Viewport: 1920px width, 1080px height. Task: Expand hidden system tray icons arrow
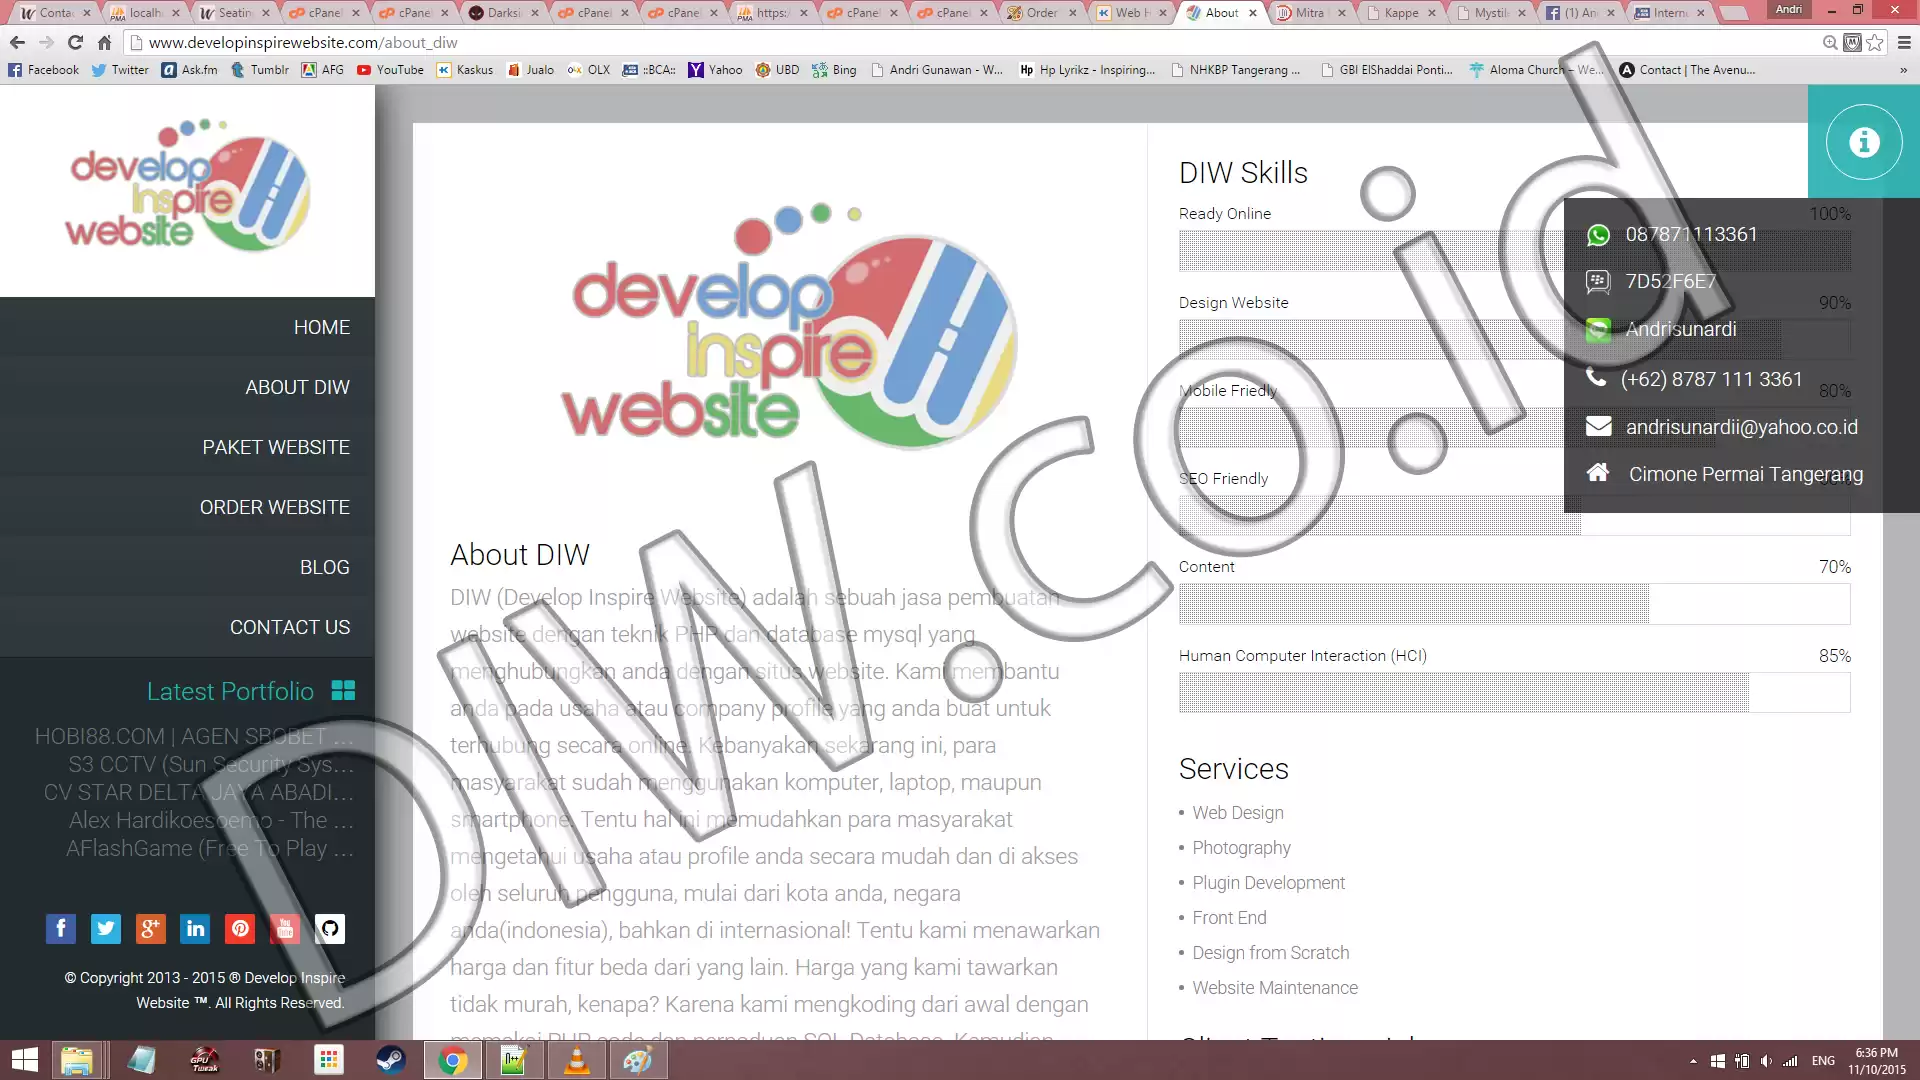click(x=1693, y=1061)
